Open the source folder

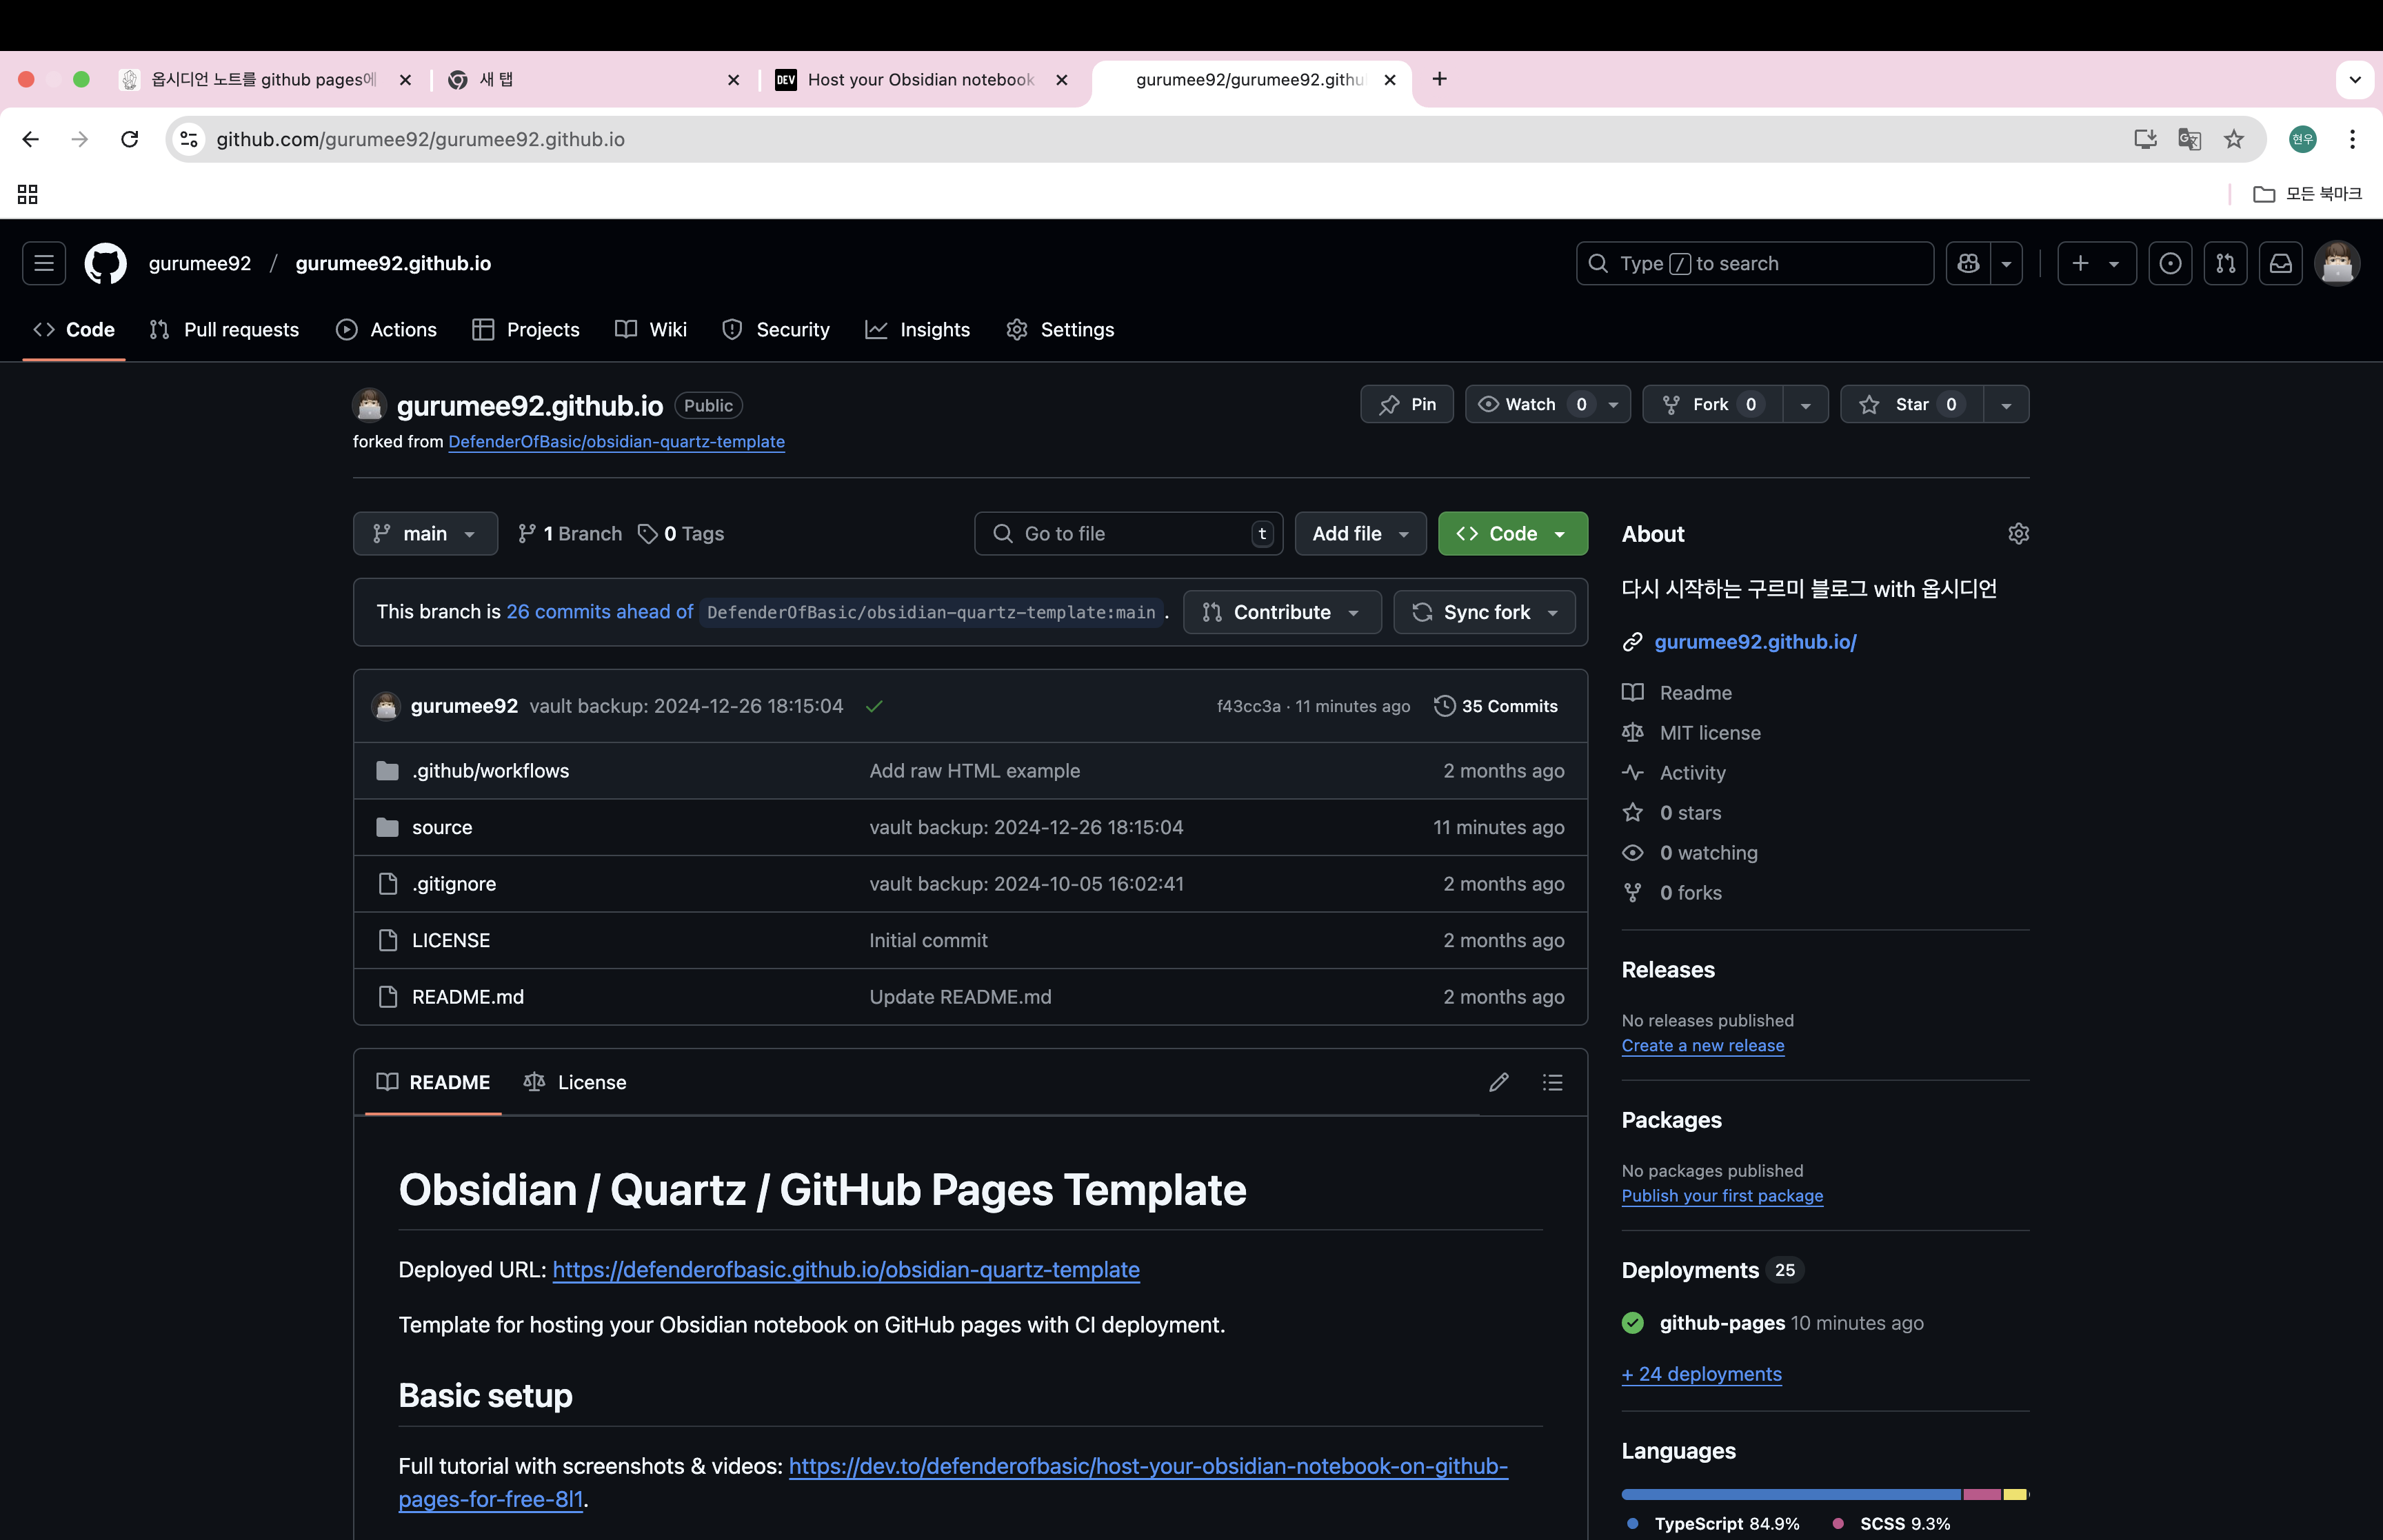click(441, 827)
